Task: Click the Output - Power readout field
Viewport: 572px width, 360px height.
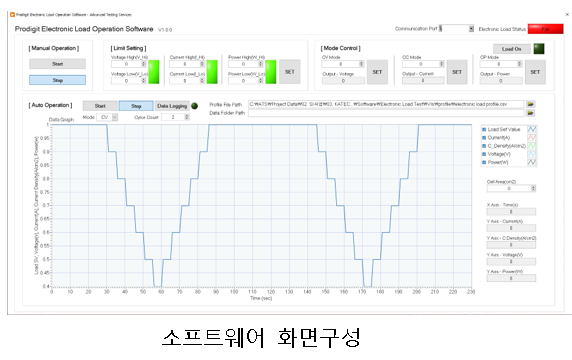Action: pos(501,81)
